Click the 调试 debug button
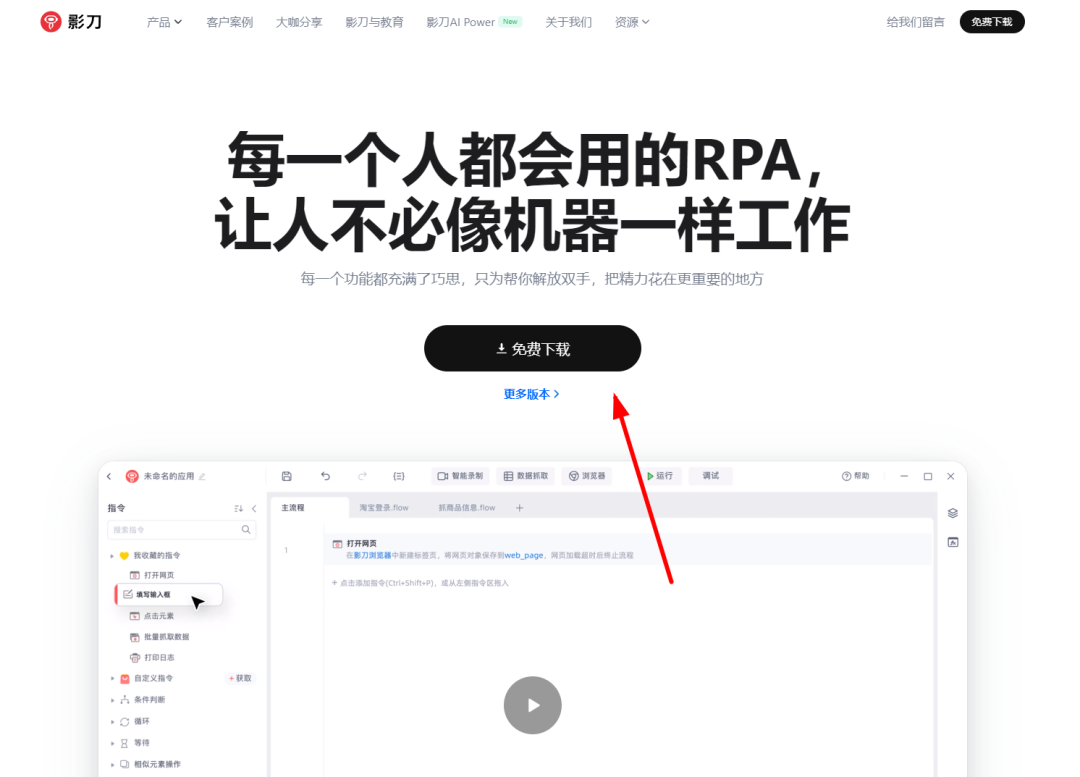This screenshot has width=1080, height=777. (x=710, y=476)
